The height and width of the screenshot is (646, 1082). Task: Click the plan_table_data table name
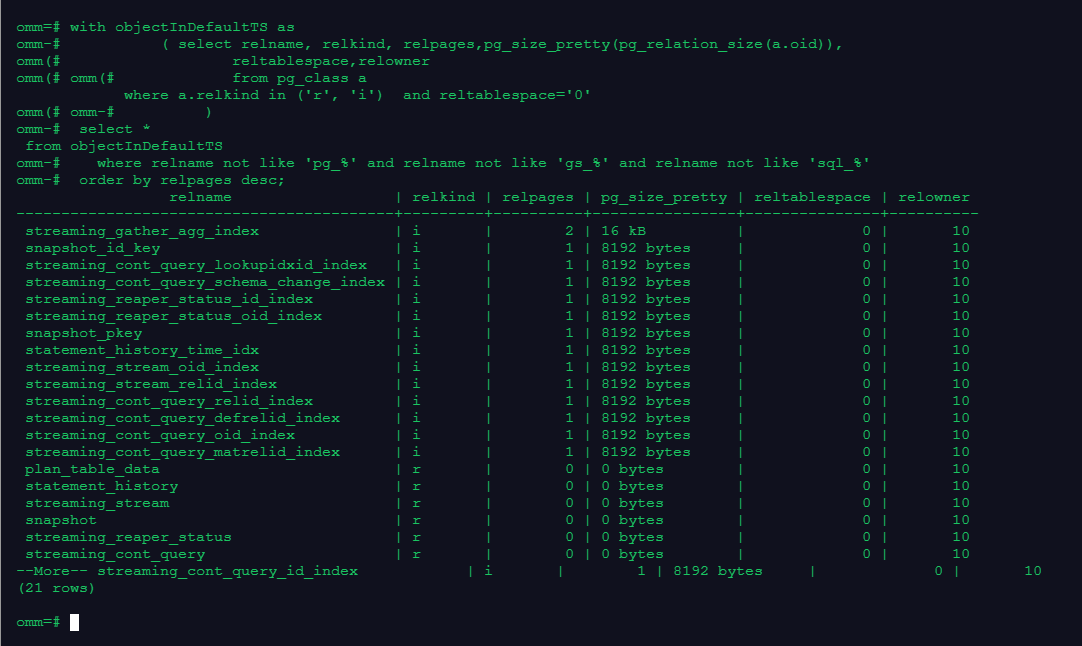[93, 469]
